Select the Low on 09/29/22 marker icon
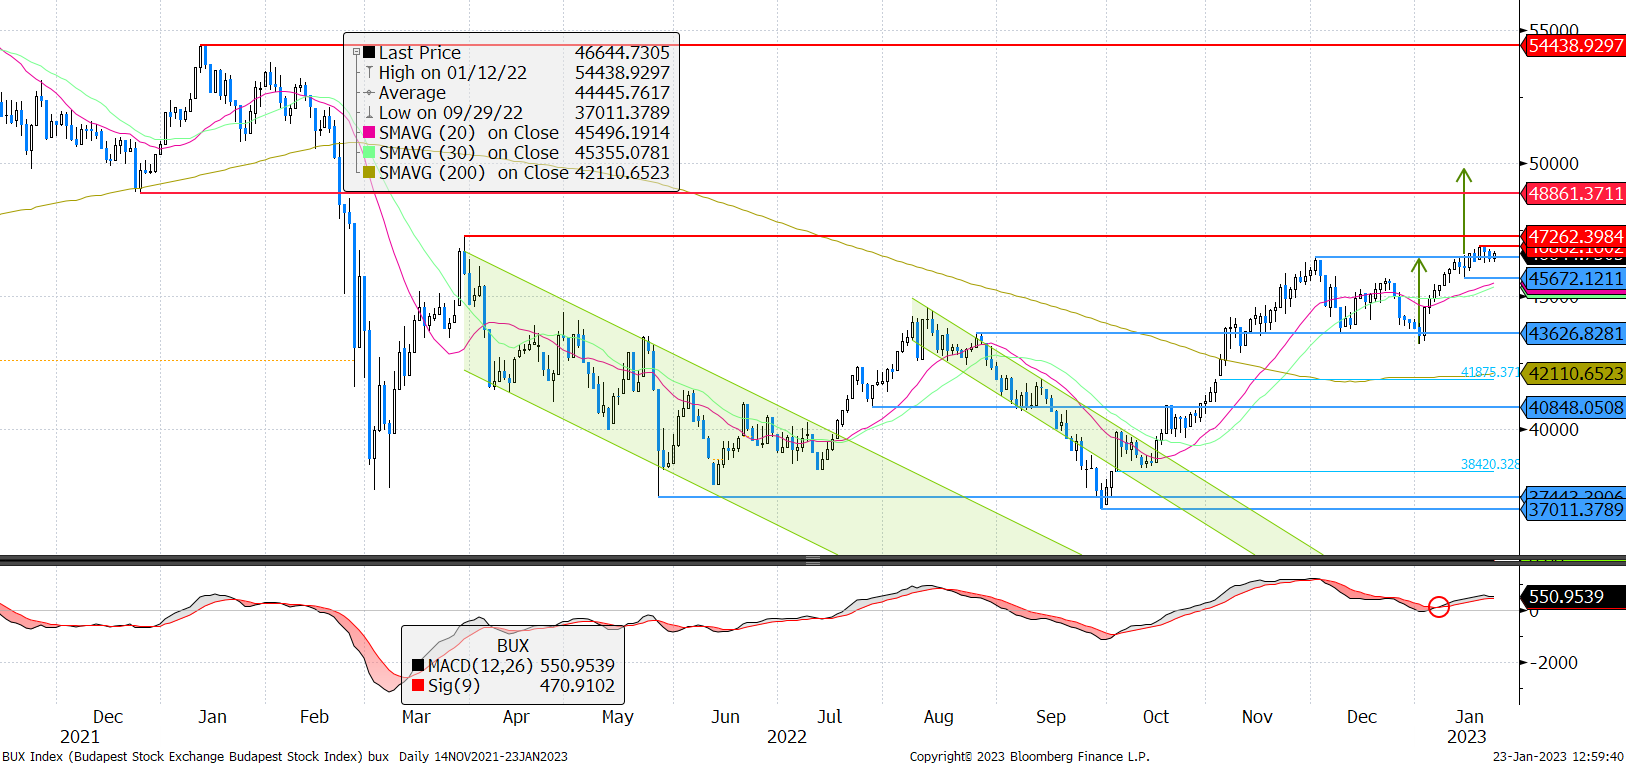1626x765 pixels. point(369,112)
